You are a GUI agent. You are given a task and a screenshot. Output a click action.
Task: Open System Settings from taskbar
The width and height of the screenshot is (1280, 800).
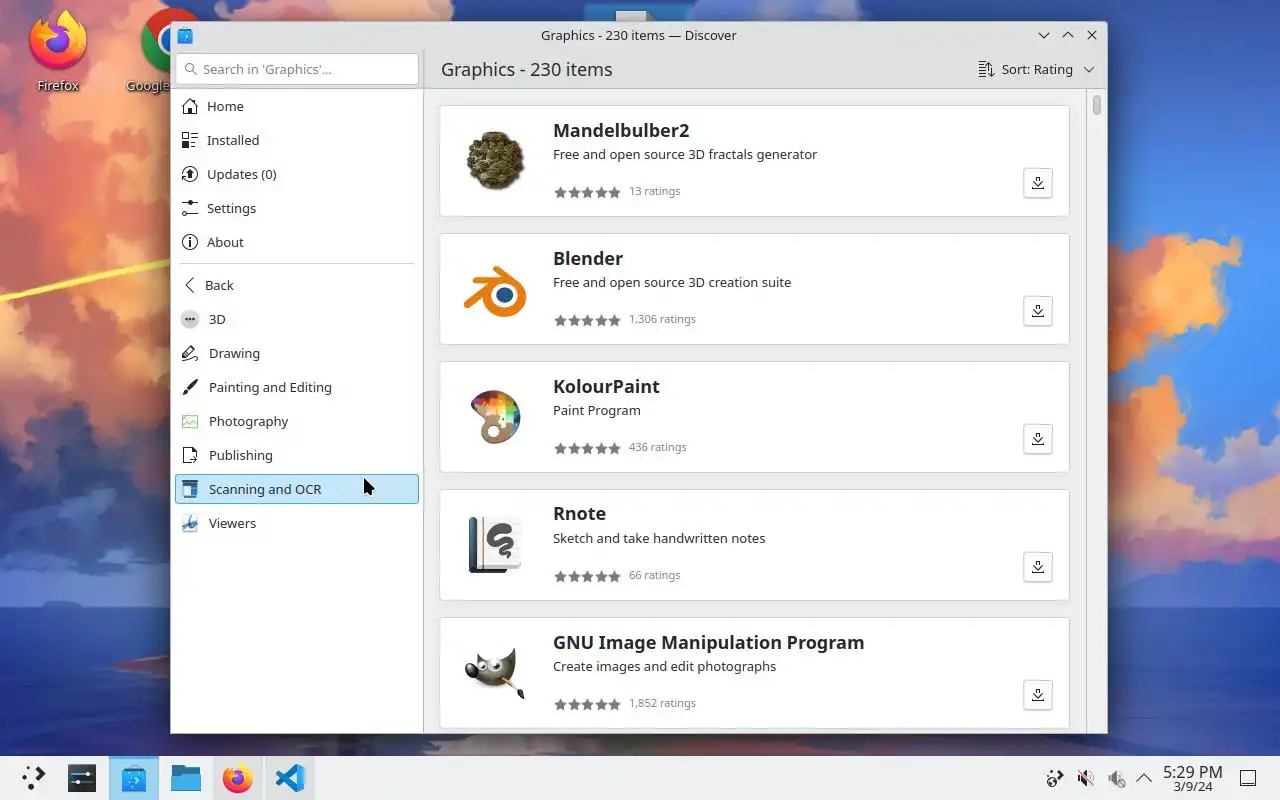(x=82, y=778)
